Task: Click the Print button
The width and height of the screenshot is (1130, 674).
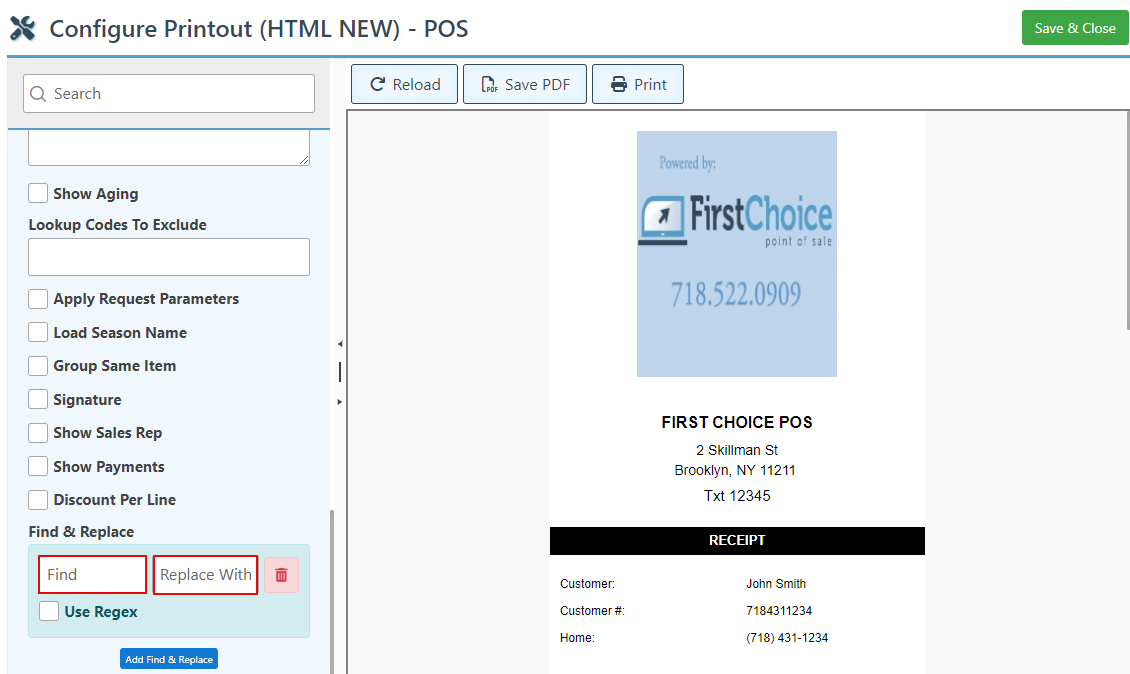Action: [x=638, y=85]
